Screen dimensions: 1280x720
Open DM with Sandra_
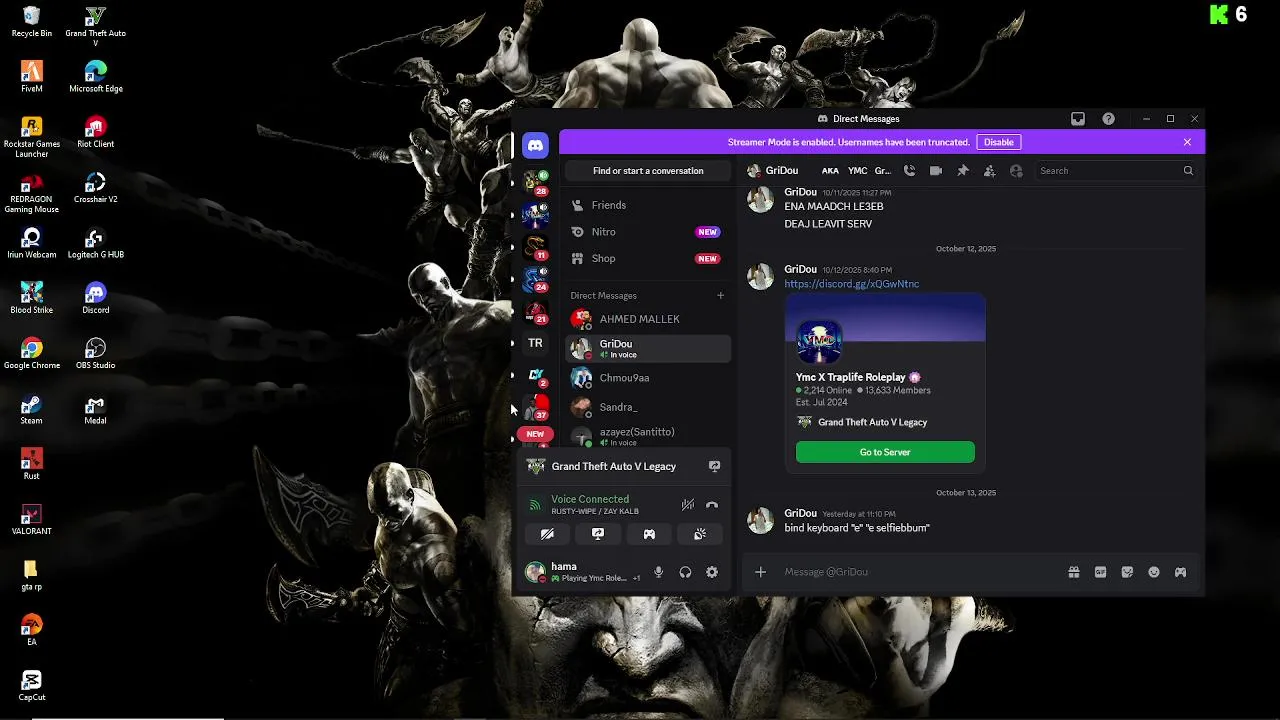pos(648,407)
